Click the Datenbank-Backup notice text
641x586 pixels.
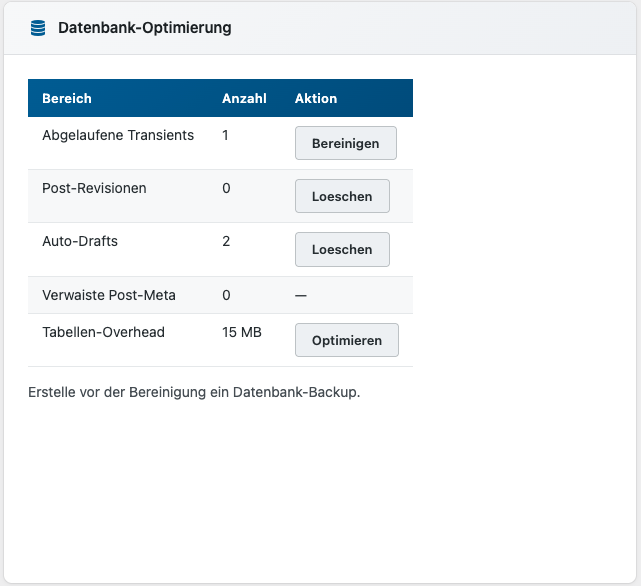194,392
